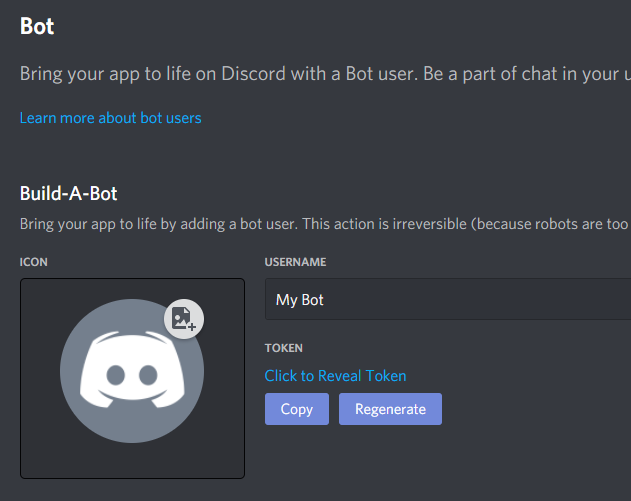Click the Bot page heading
Viewport: 631px width, 501px height.
click(37, 26)
